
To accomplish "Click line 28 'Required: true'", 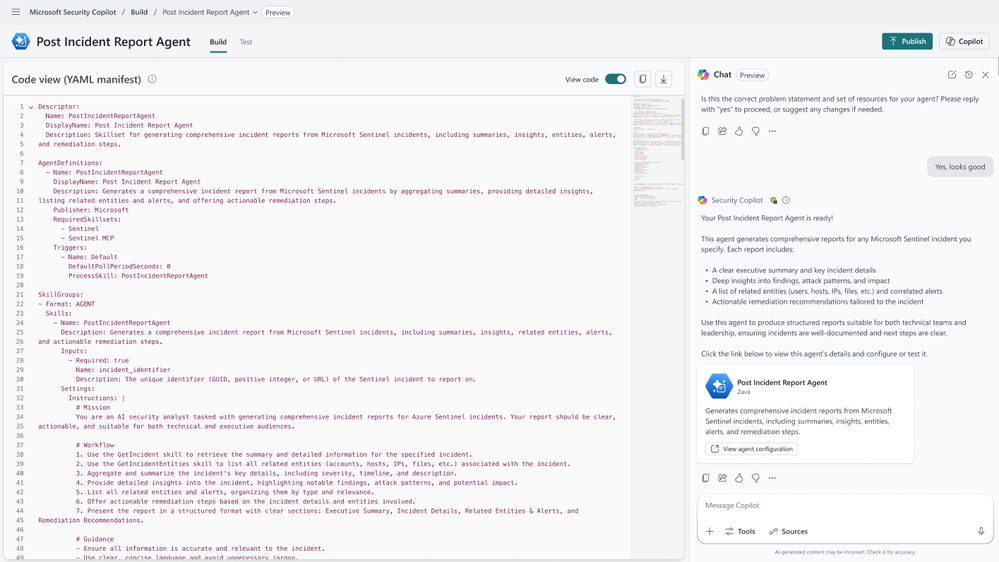I will coord(98,360).
